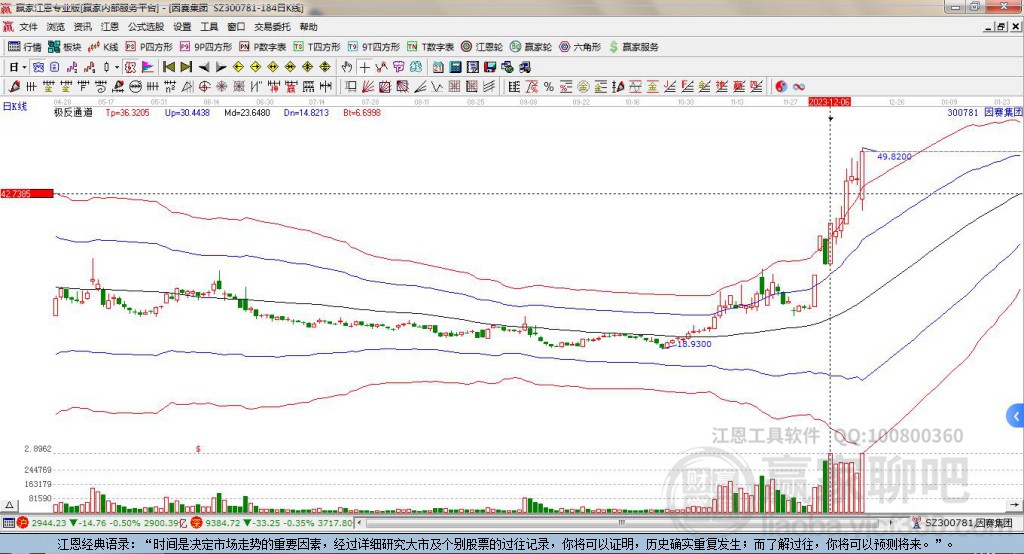This screenshot has height=554, width=1024.
Task: Click the 18.9300 low price label
Action: (694, 344)
